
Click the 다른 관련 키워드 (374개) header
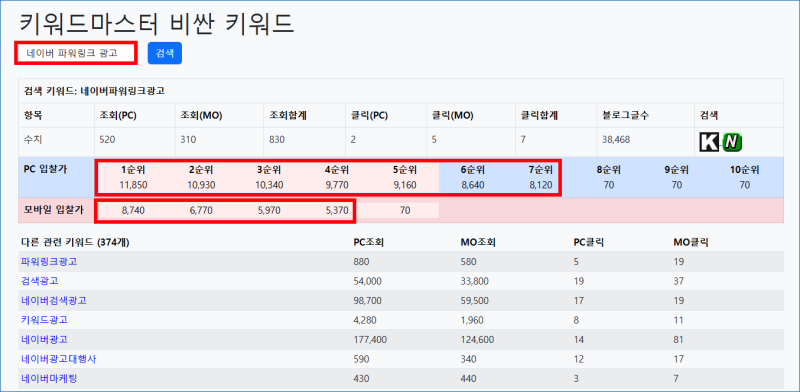coord(75,242)
